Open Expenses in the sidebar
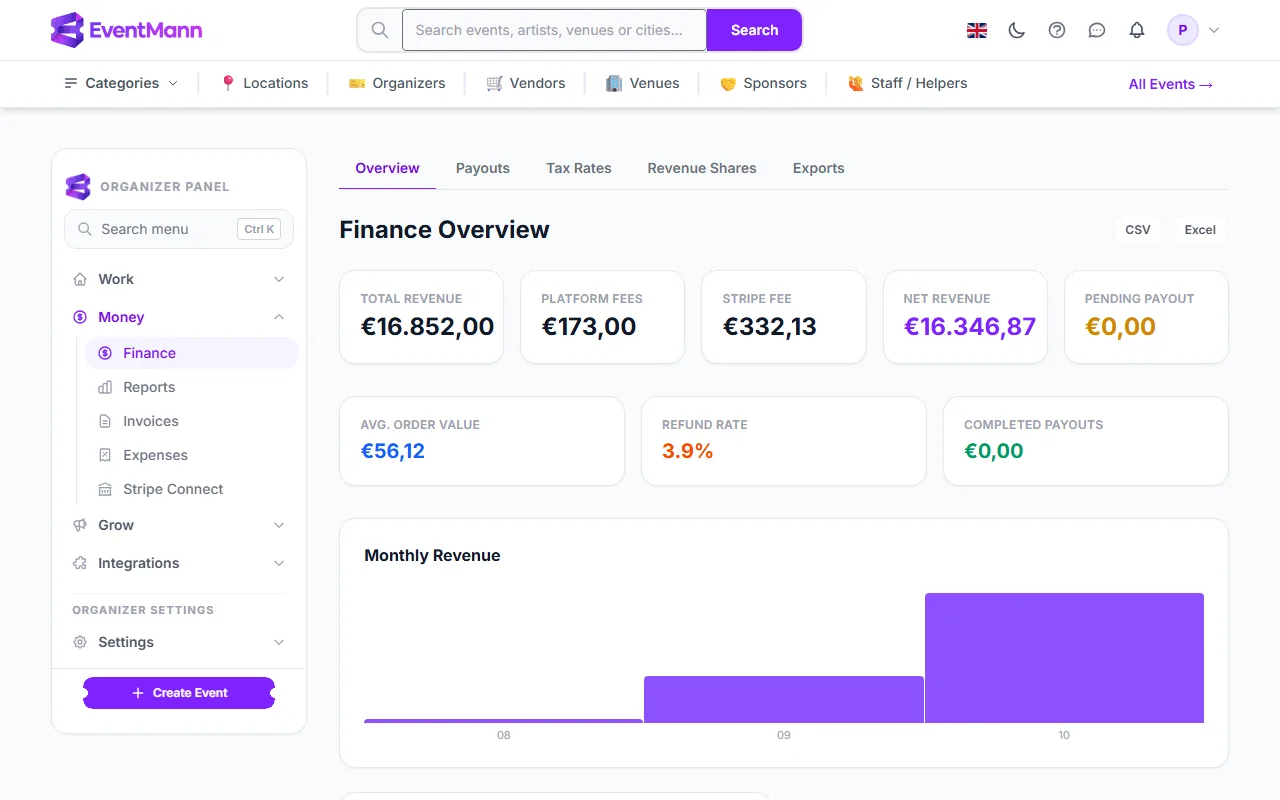 (x=191, y=455)
